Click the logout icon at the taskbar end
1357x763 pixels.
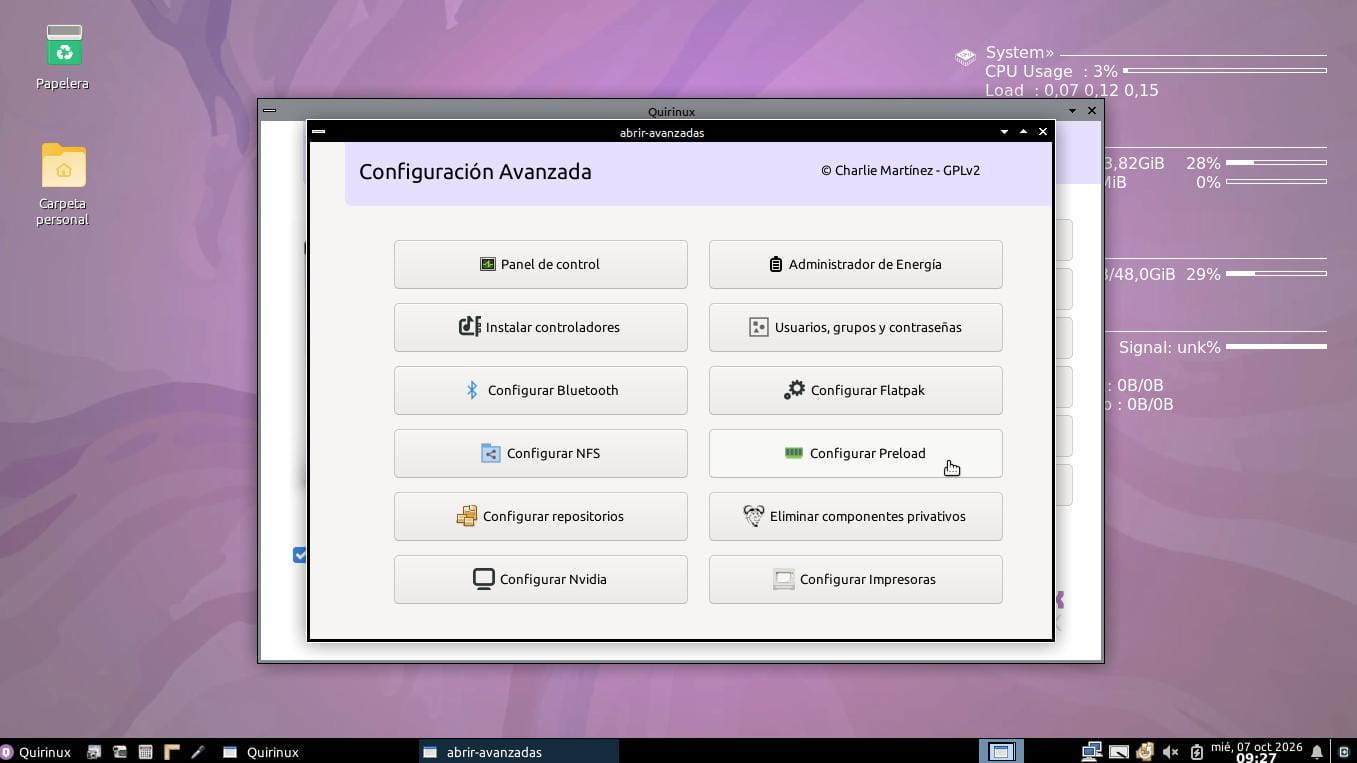1345,752
